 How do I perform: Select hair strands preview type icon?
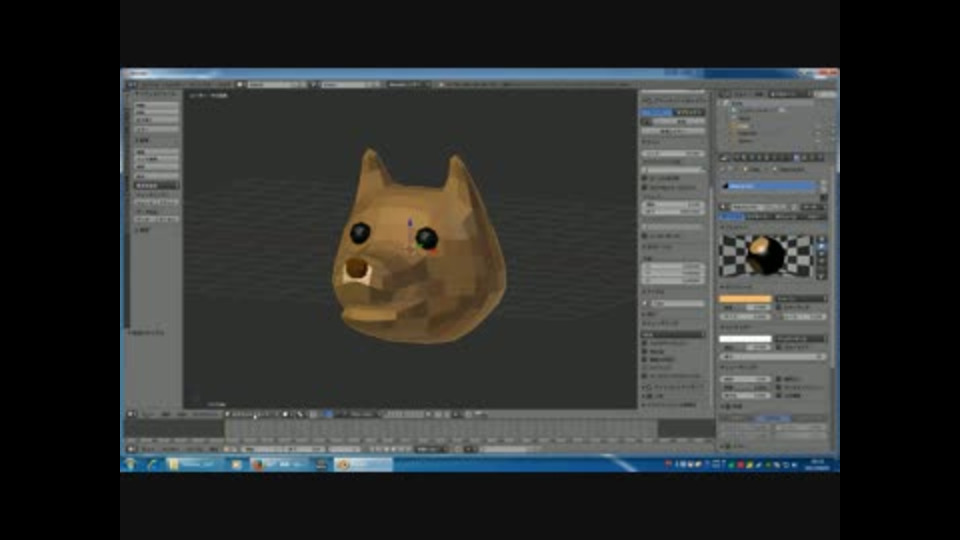822,268
